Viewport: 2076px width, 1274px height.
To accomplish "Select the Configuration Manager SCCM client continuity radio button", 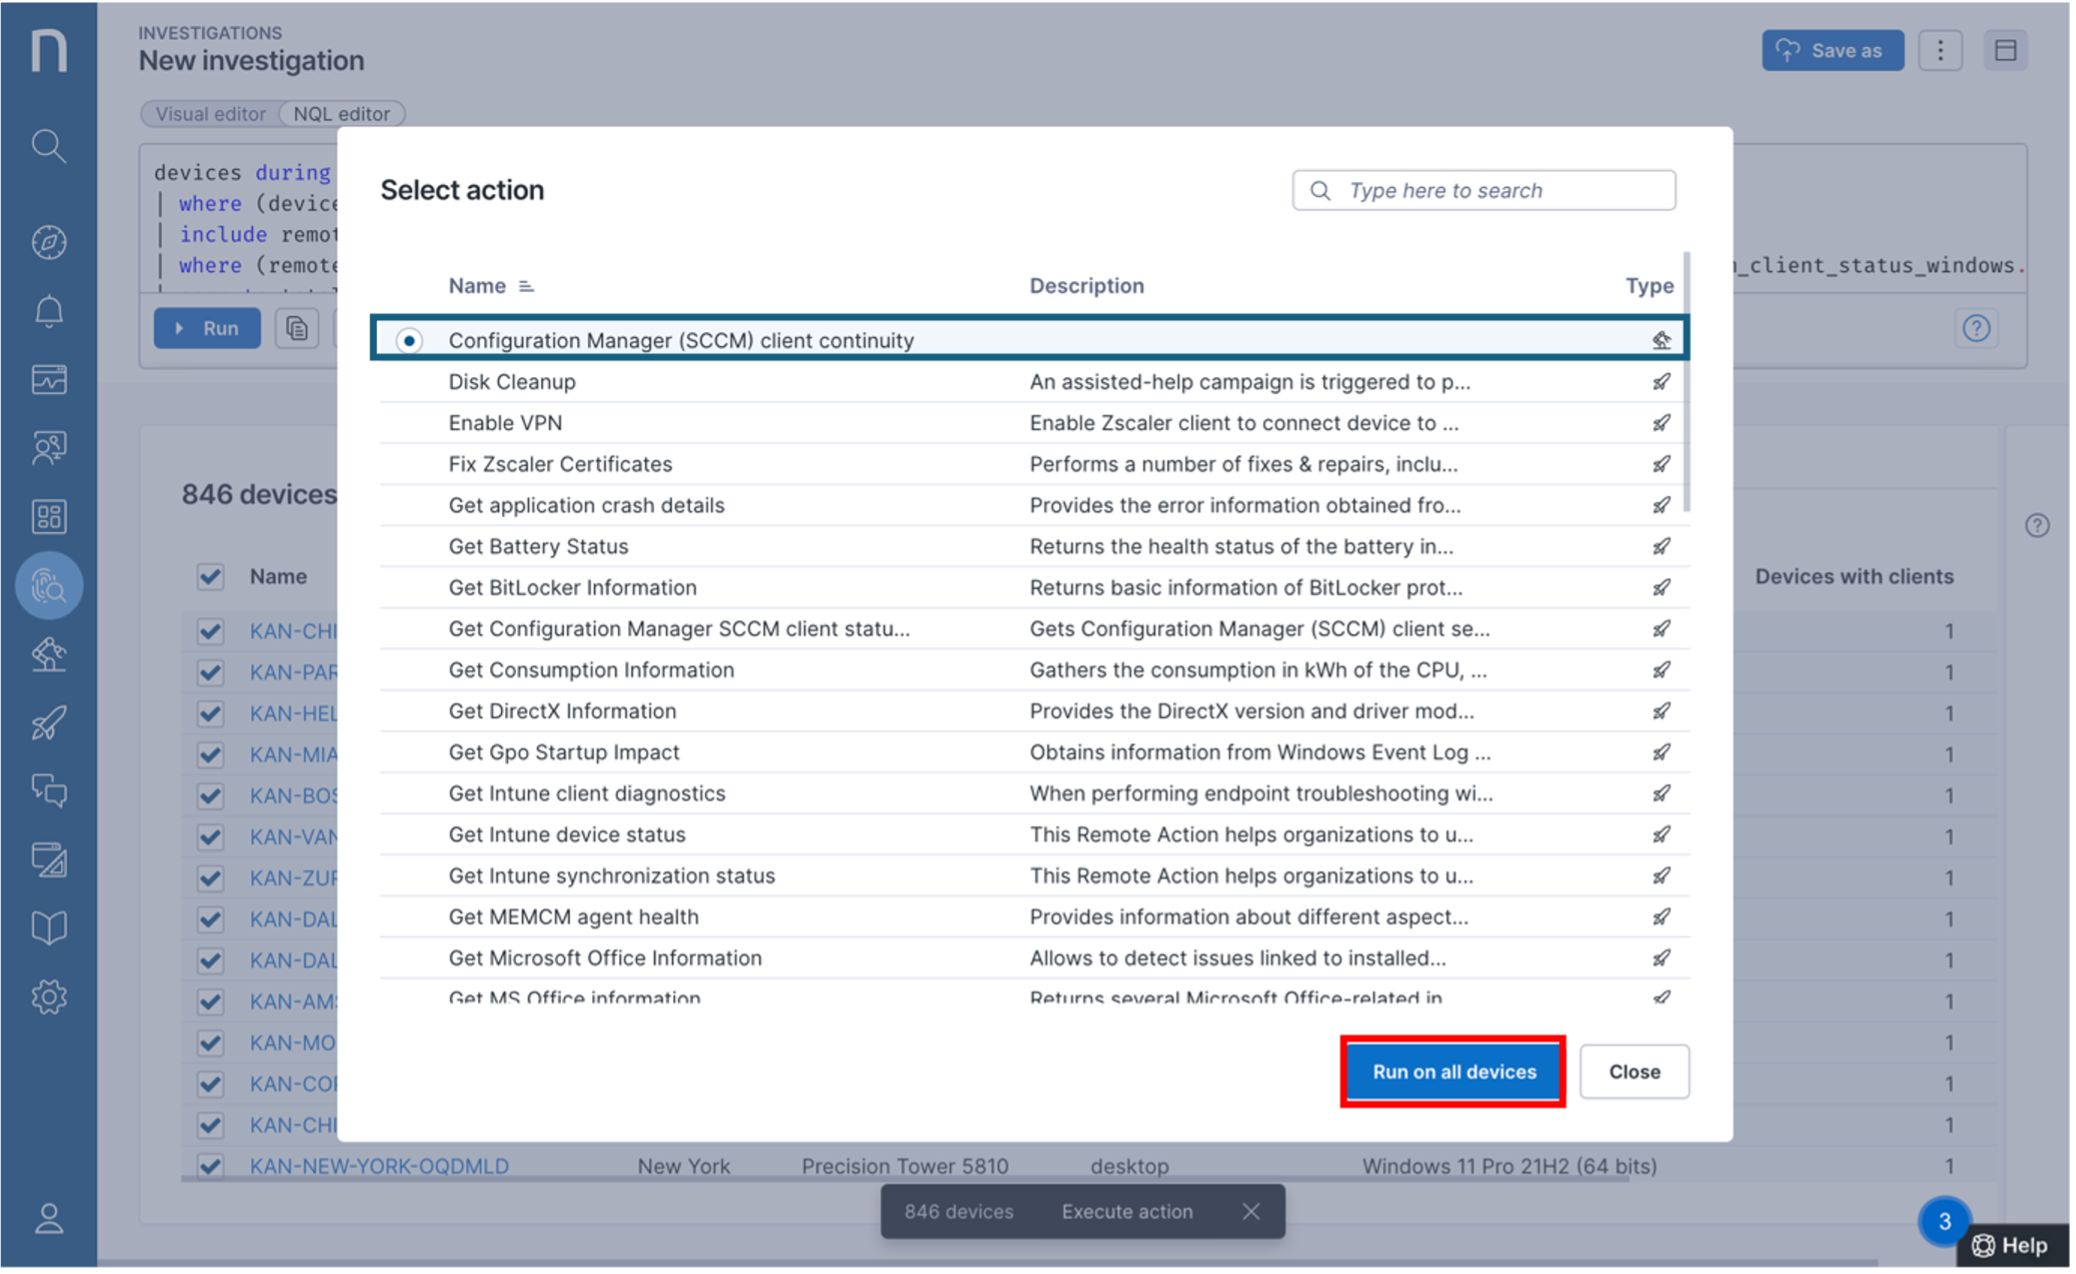I will [409, 340].
